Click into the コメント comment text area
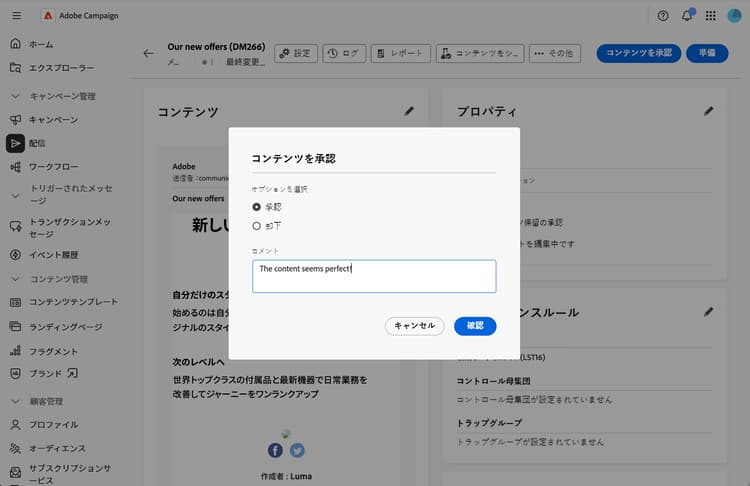Image resolution: width=750 pixels, height=486 pixels. pos(374,276)
